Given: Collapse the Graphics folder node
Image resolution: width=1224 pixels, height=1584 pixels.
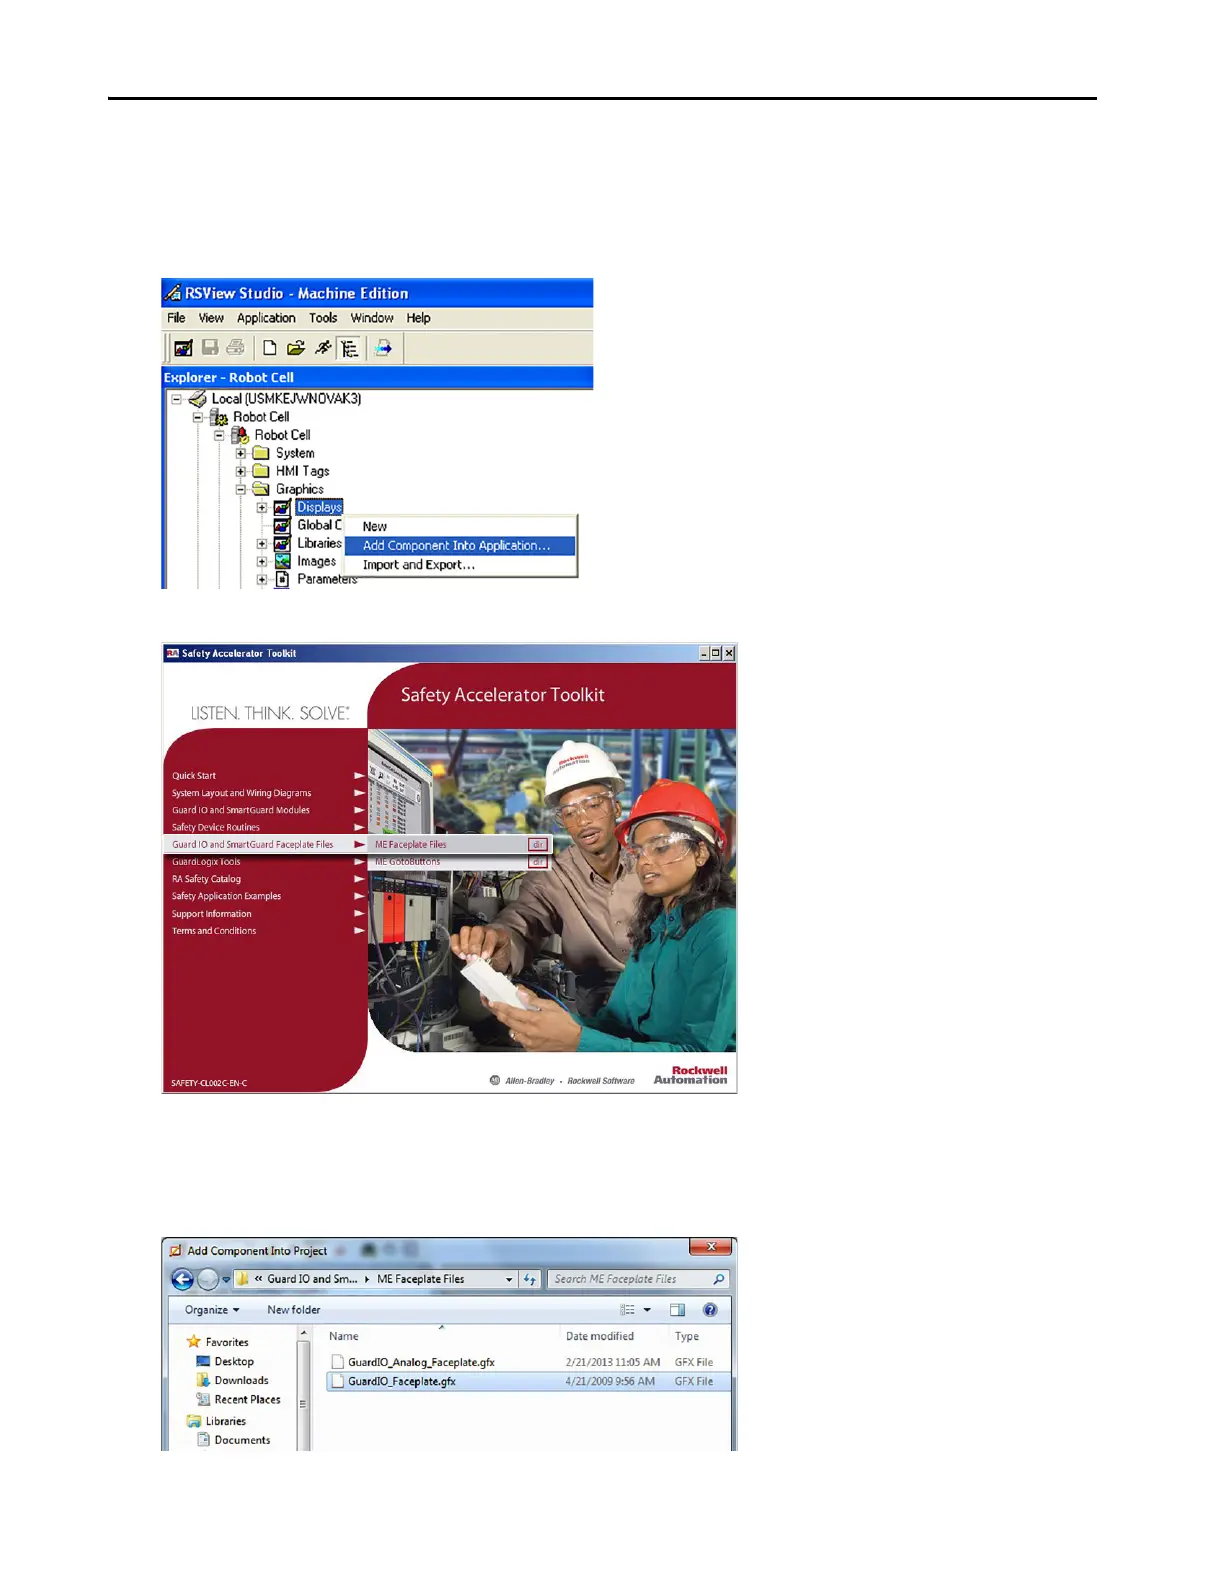Looking at the screenshot, I should coord(241,489).
